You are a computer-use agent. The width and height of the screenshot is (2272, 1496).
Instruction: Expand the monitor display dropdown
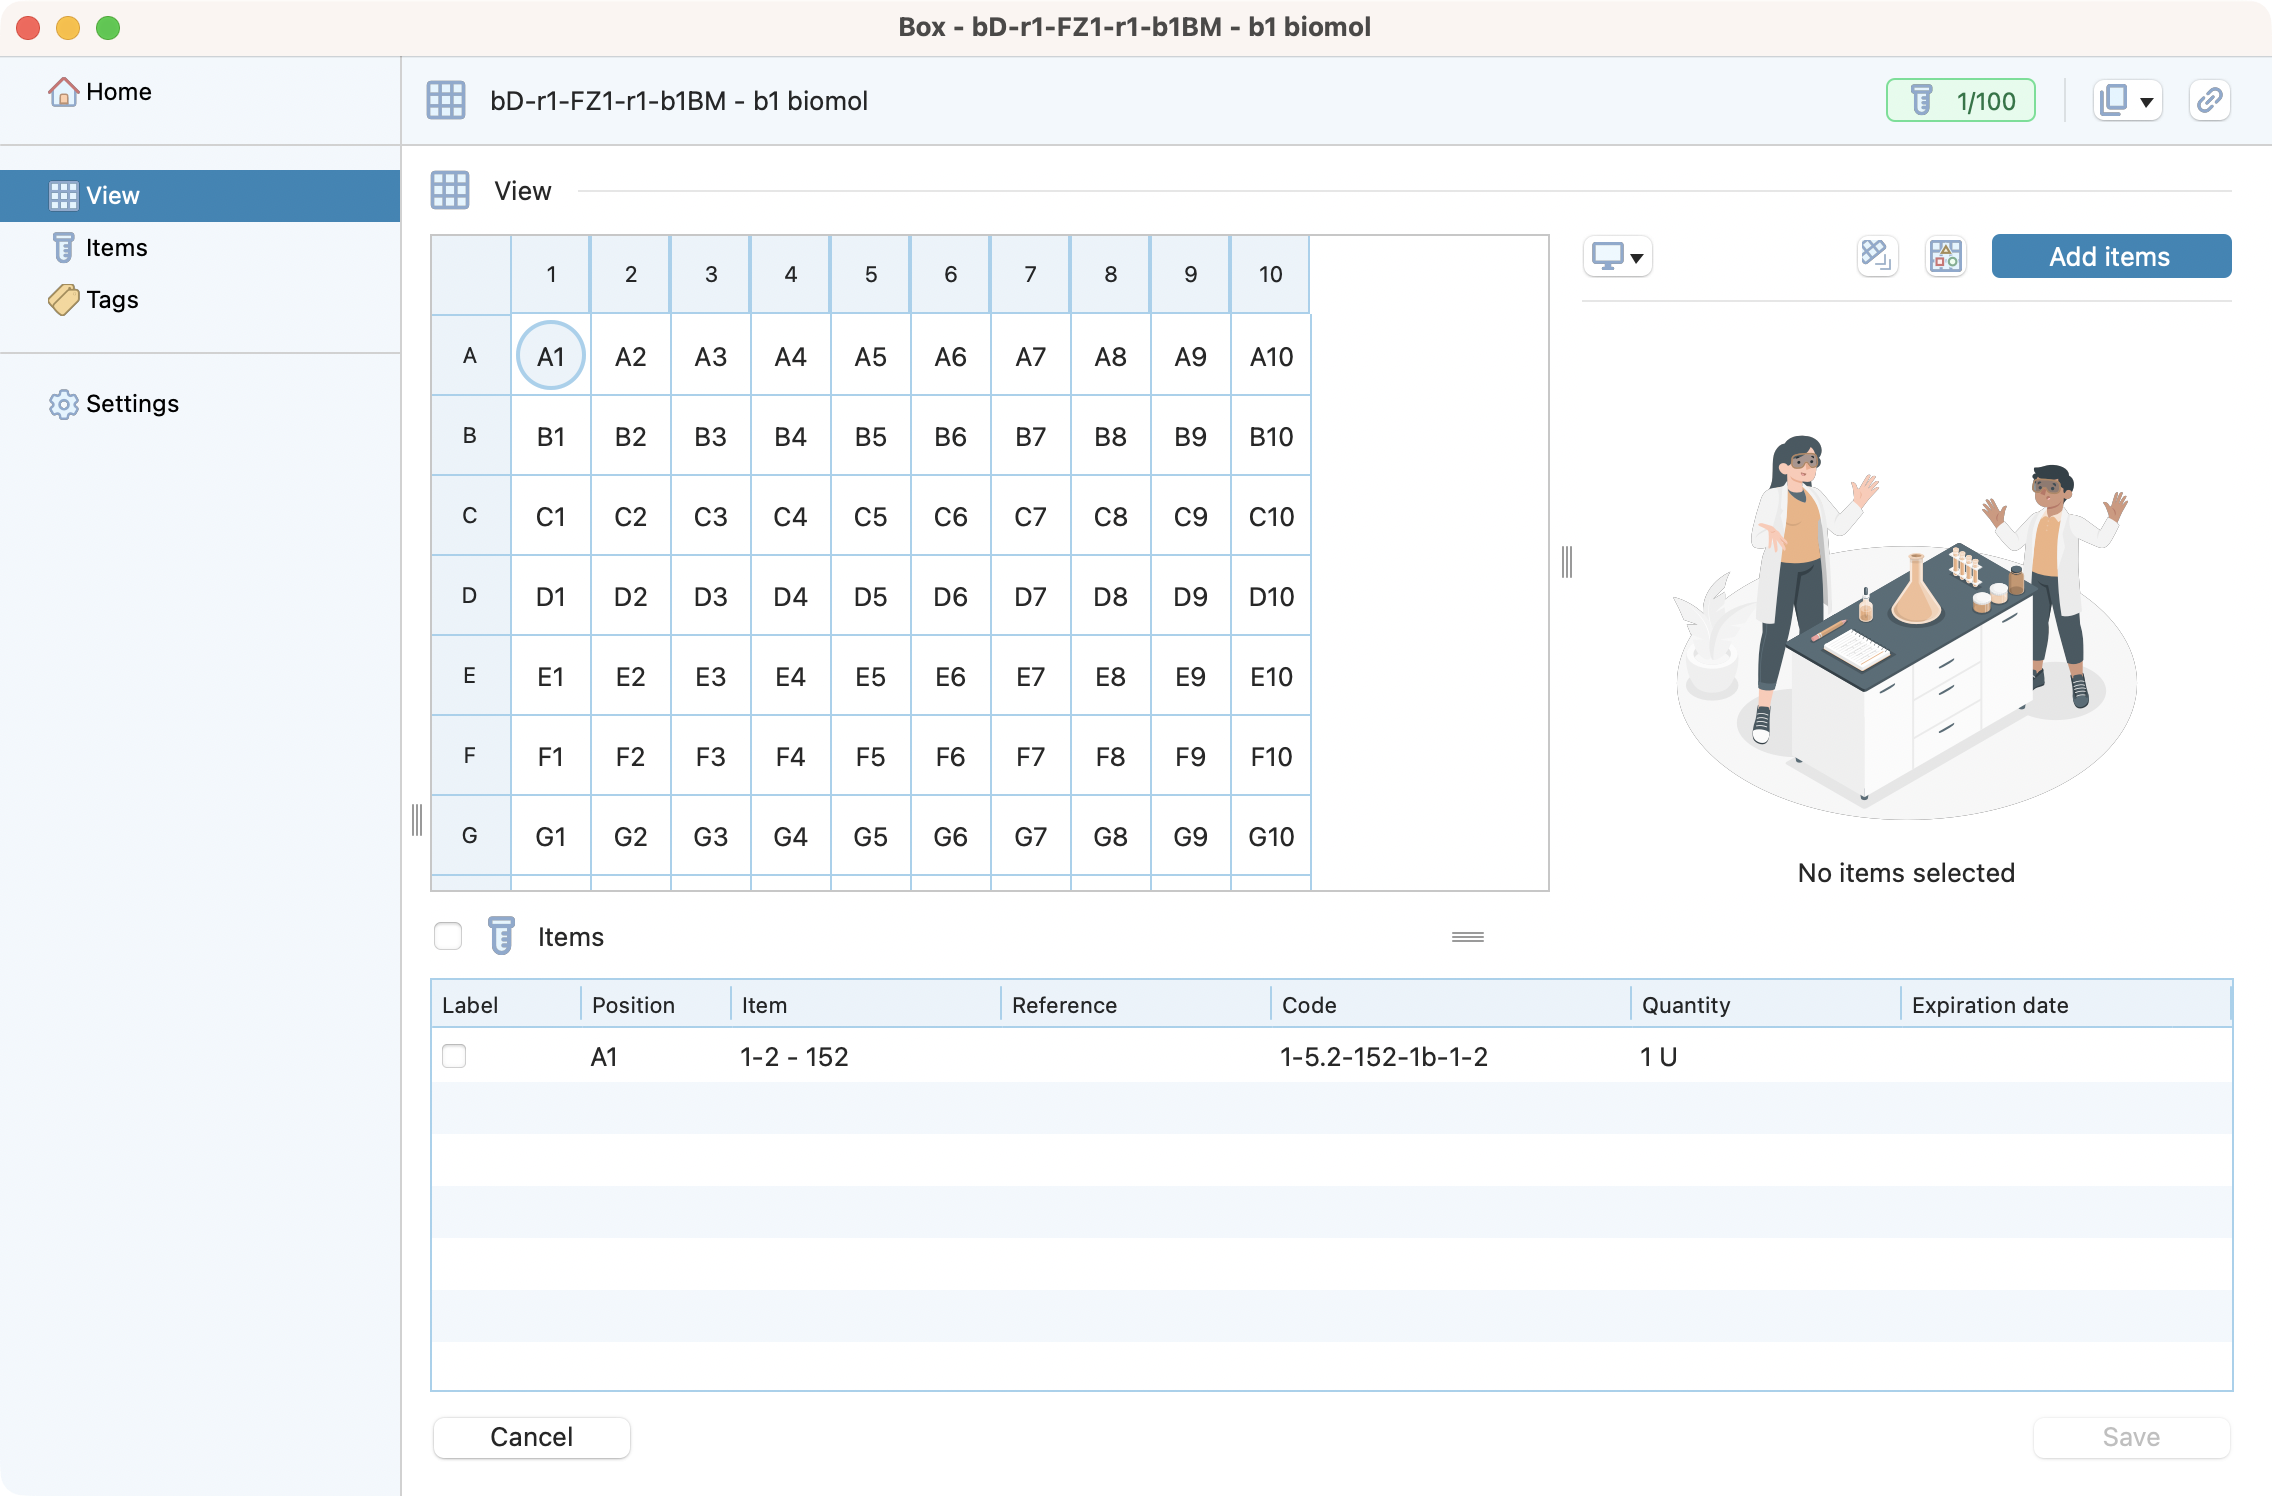[x=1617, y=257]
